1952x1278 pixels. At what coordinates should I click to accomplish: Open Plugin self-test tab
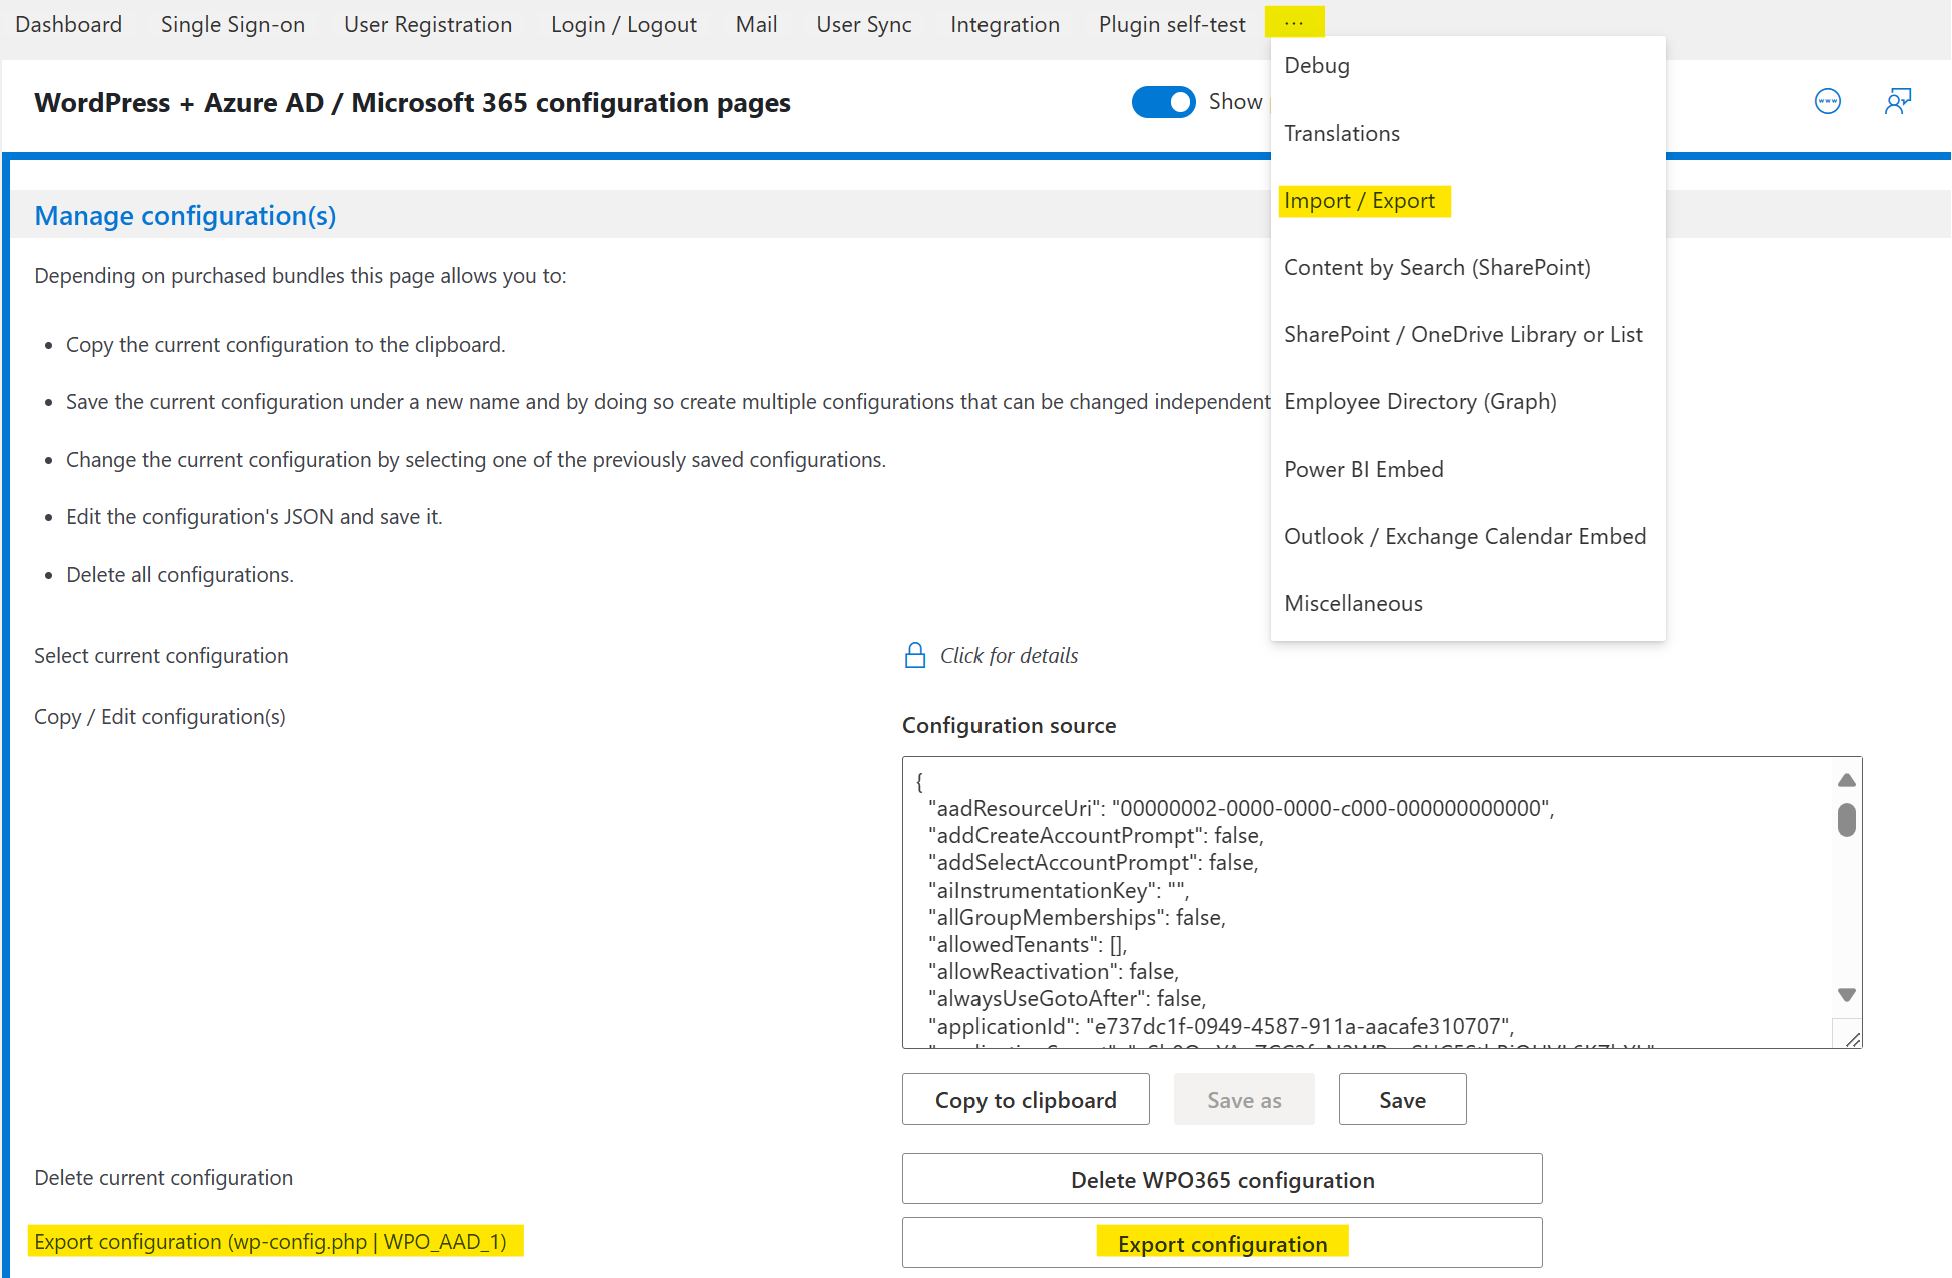[1172, 24]
